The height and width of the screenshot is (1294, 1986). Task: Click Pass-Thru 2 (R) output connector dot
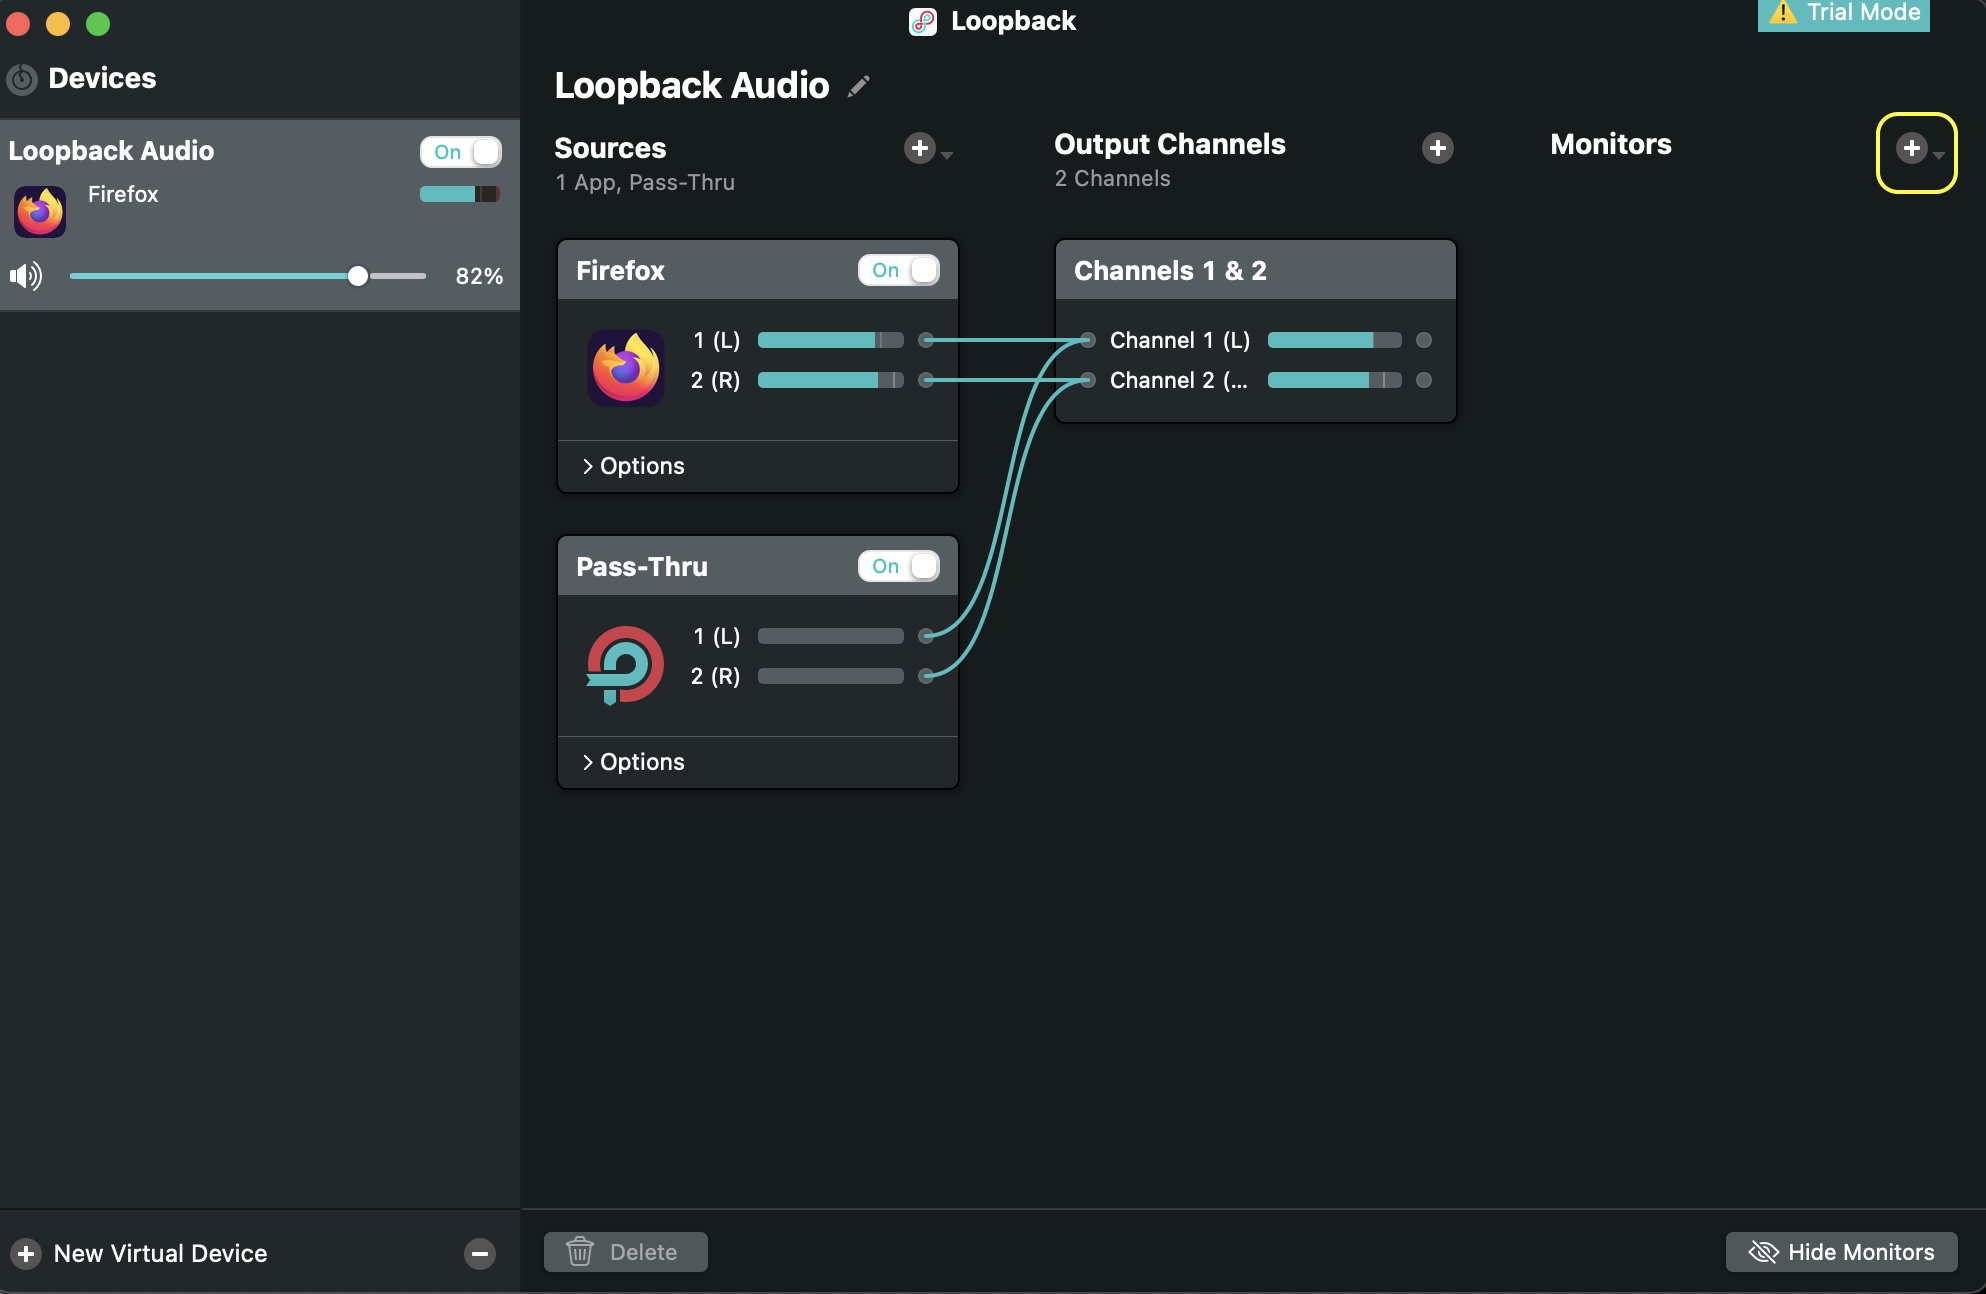point(926,676)
